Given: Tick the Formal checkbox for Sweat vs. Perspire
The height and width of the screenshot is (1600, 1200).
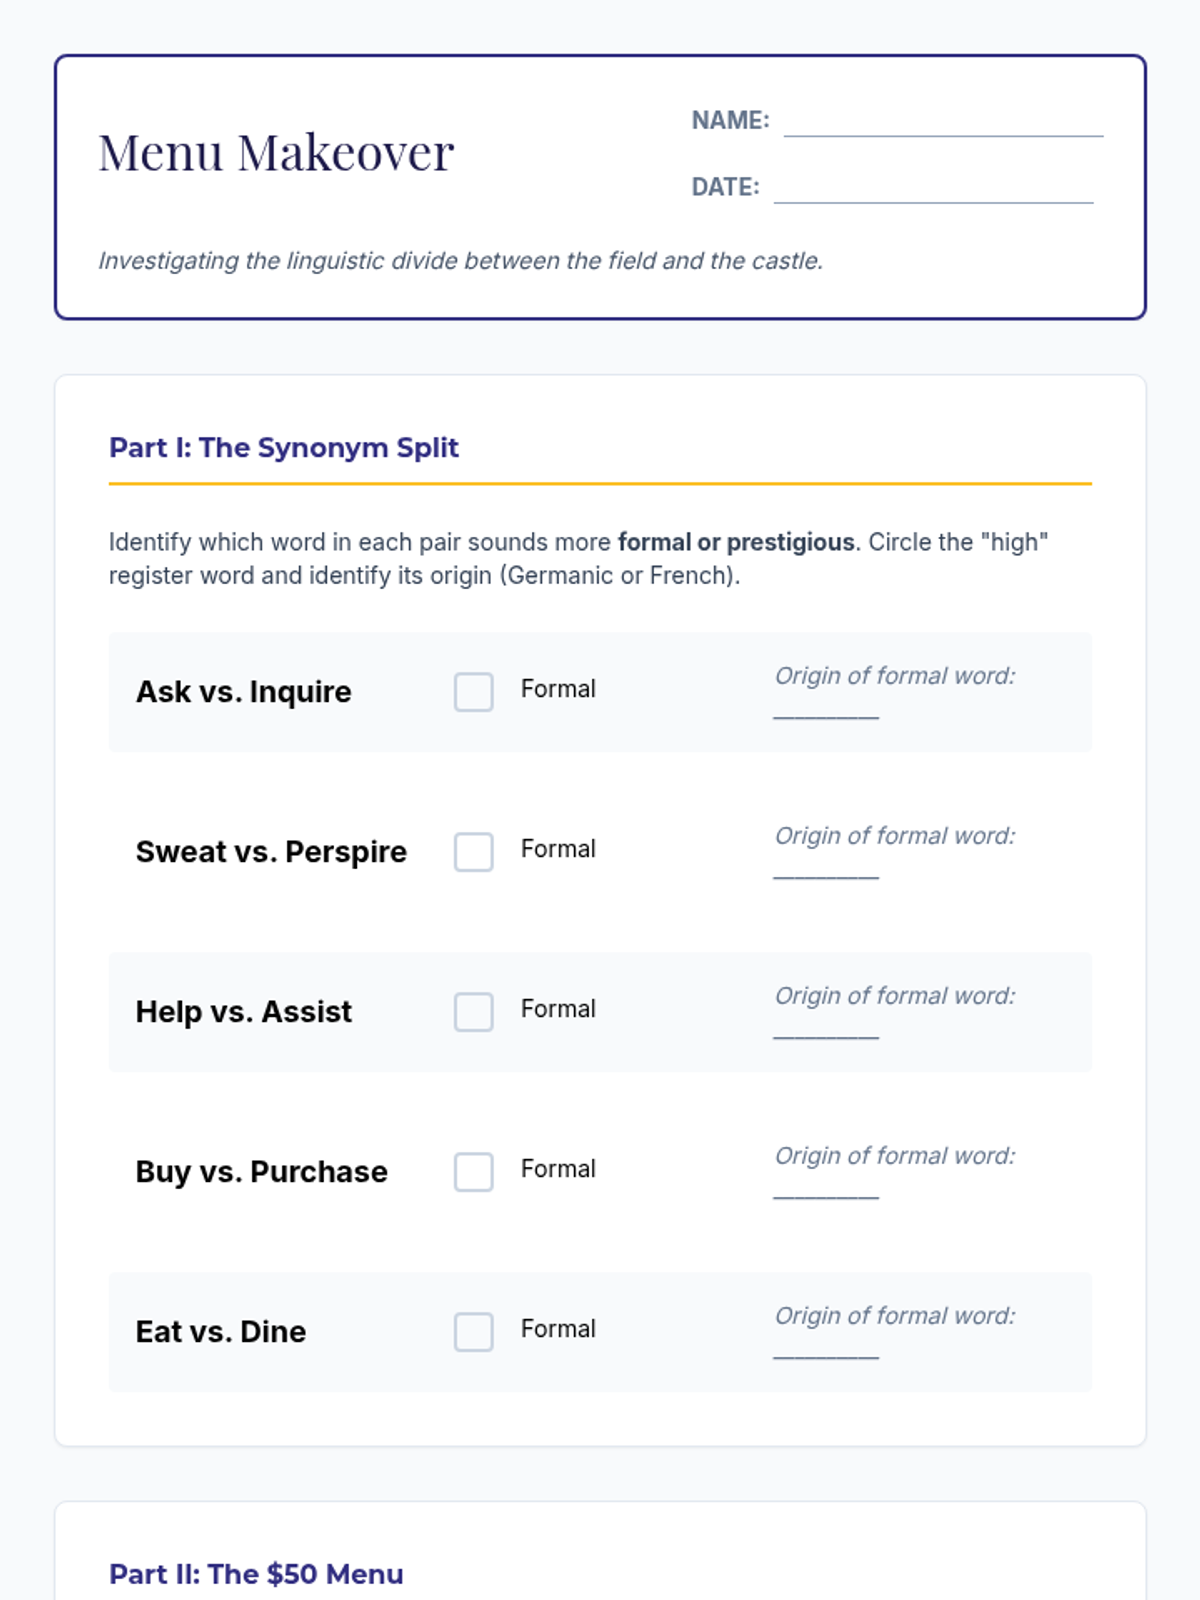Looking at the screenshot, I should point(473,852).
